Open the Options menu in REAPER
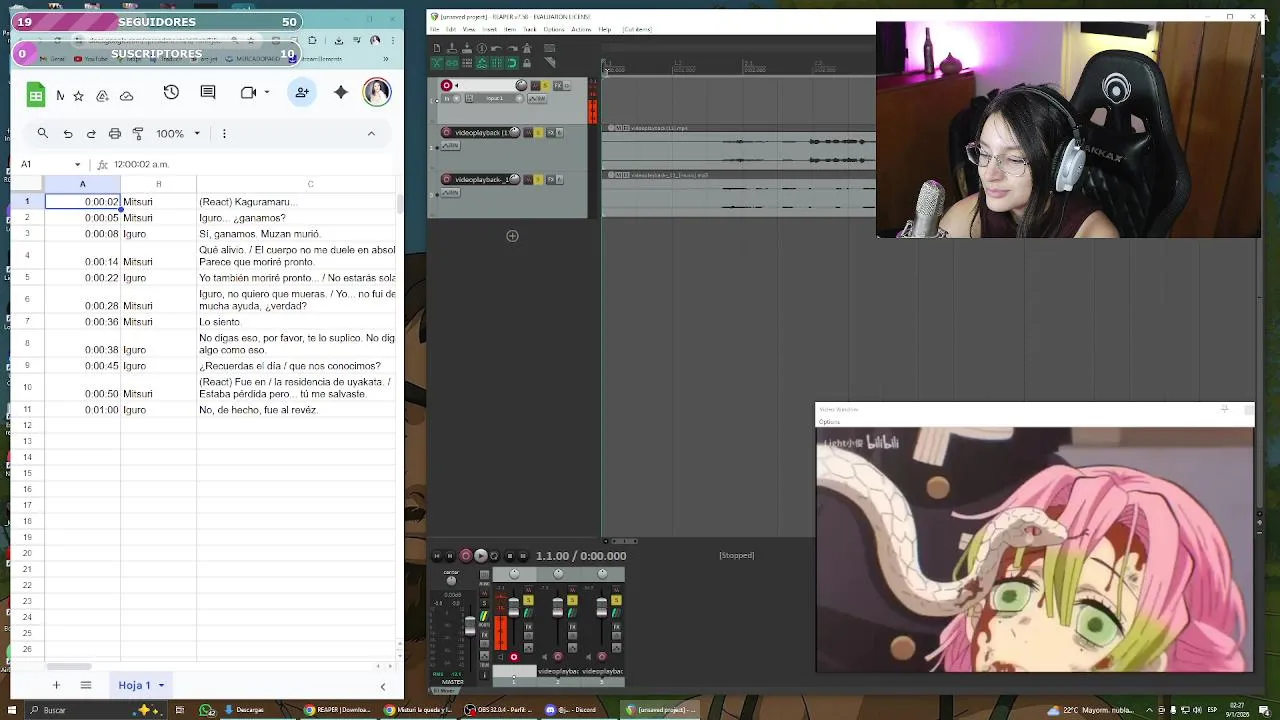 pyautogui.click(x=554, y=29)
